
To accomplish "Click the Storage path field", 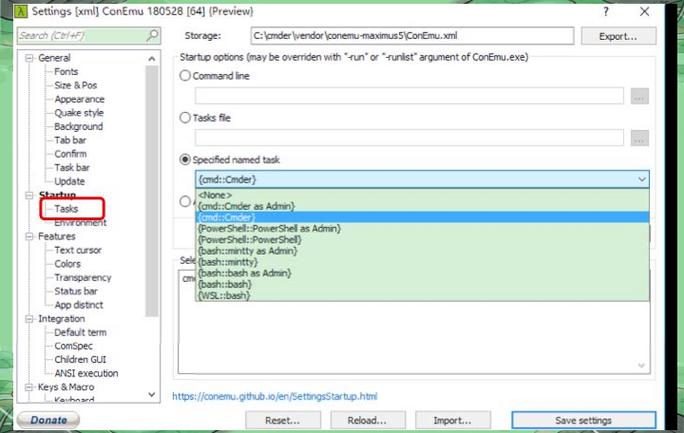I will tap(412, 36).
